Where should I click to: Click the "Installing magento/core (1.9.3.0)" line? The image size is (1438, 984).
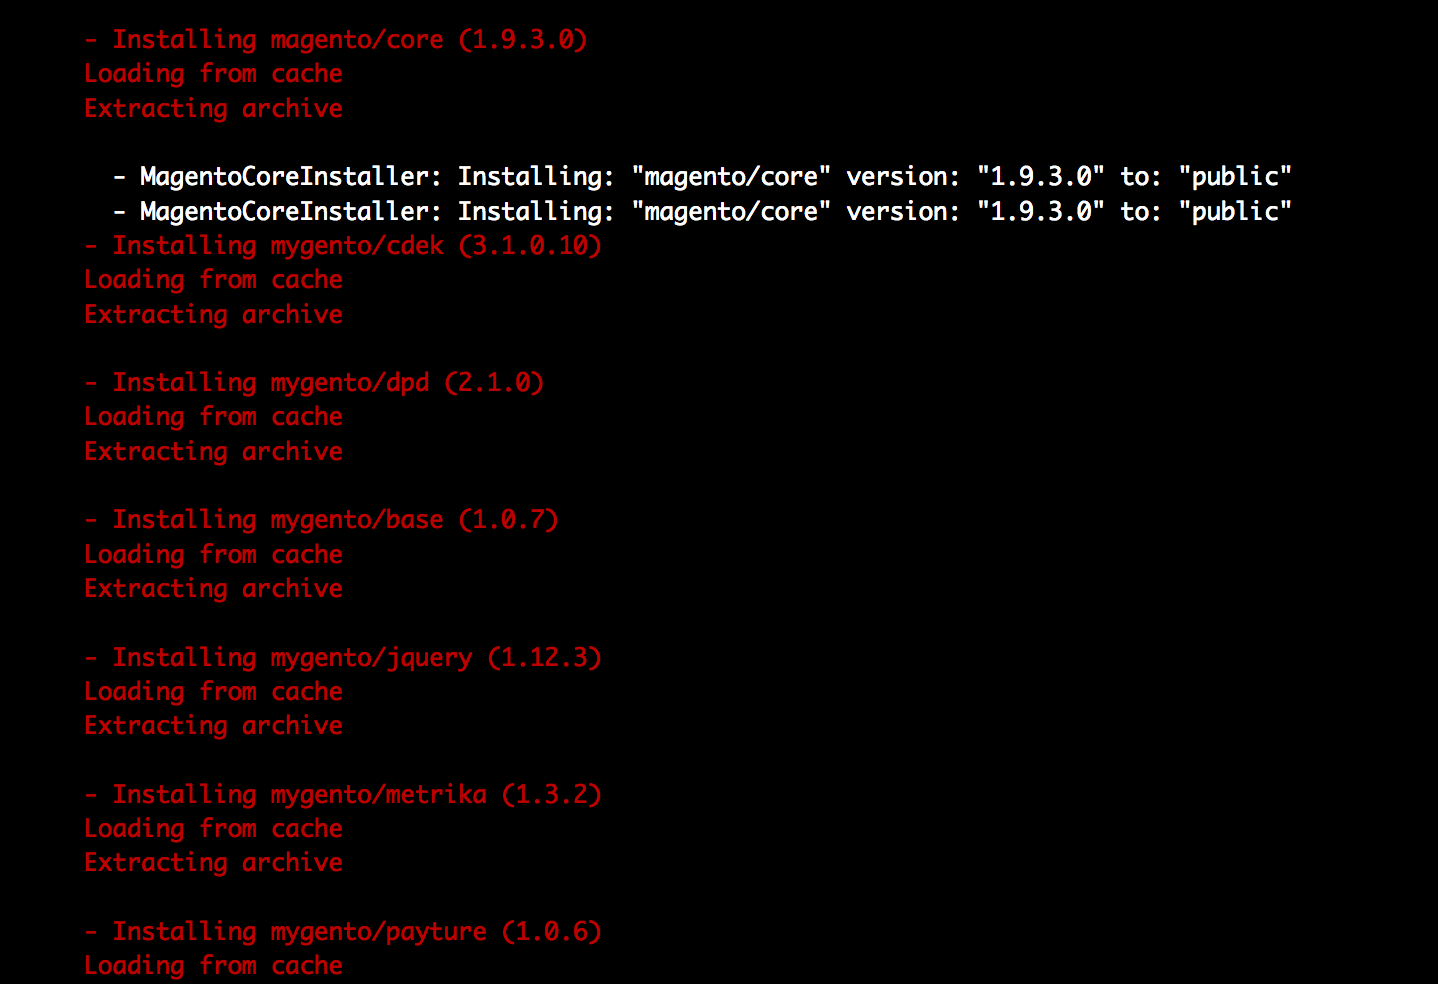tap(335, 40)
